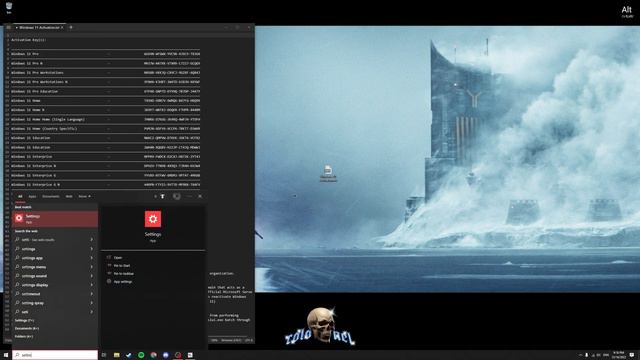Expand arrow beside 'settings display' suggestion
The width and height of the screenshot is (640, 360).
point(92,285)
